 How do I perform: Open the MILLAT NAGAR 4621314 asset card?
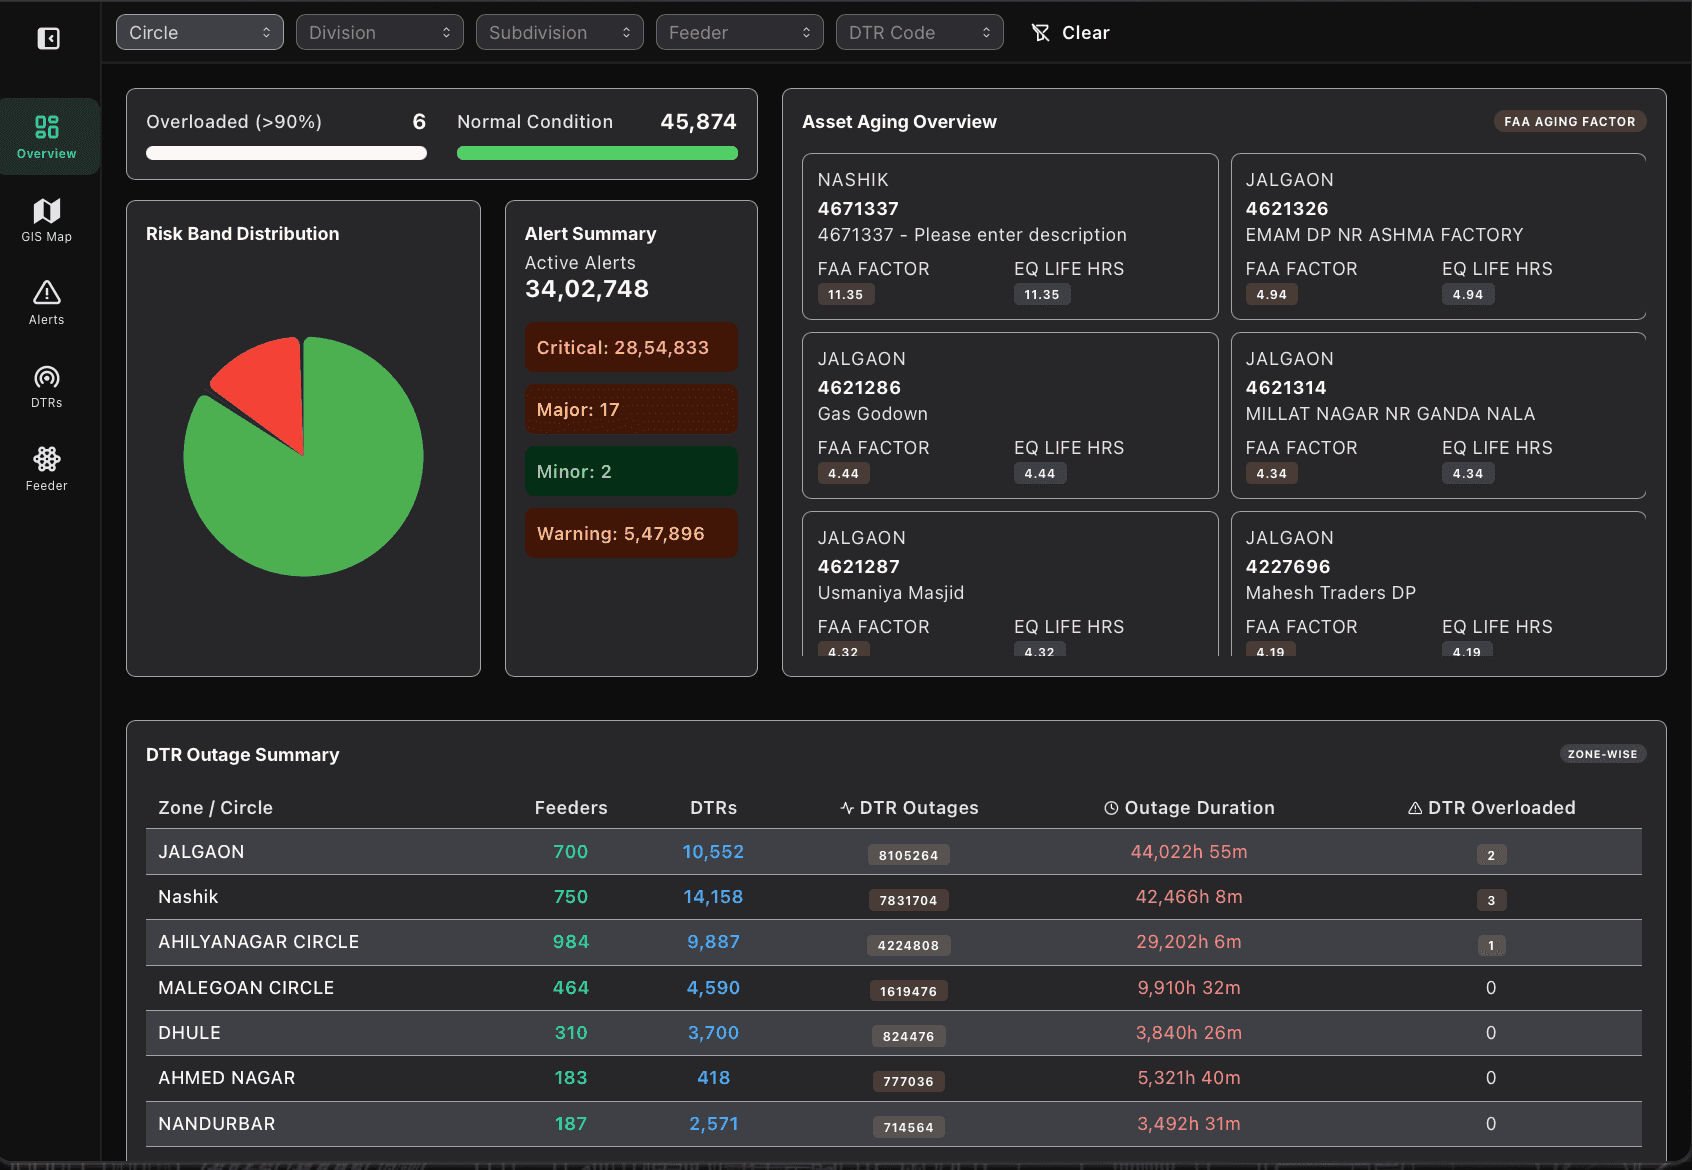[1438, 415]
